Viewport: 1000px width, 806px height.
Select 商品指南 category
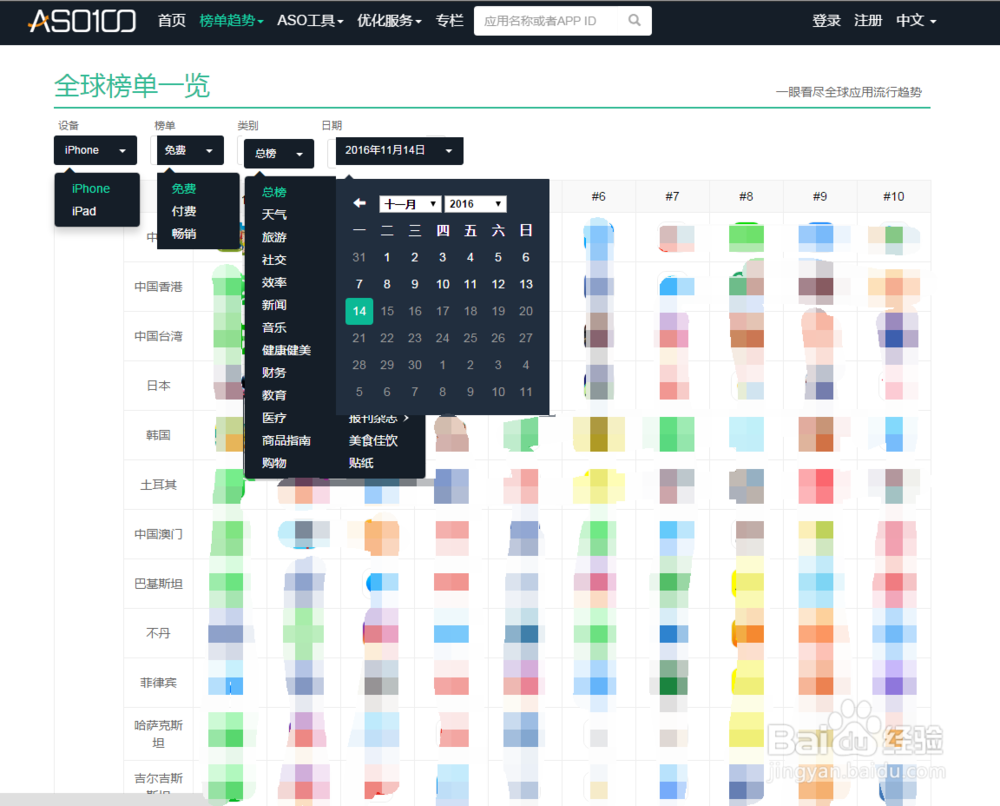pos(286,441)
